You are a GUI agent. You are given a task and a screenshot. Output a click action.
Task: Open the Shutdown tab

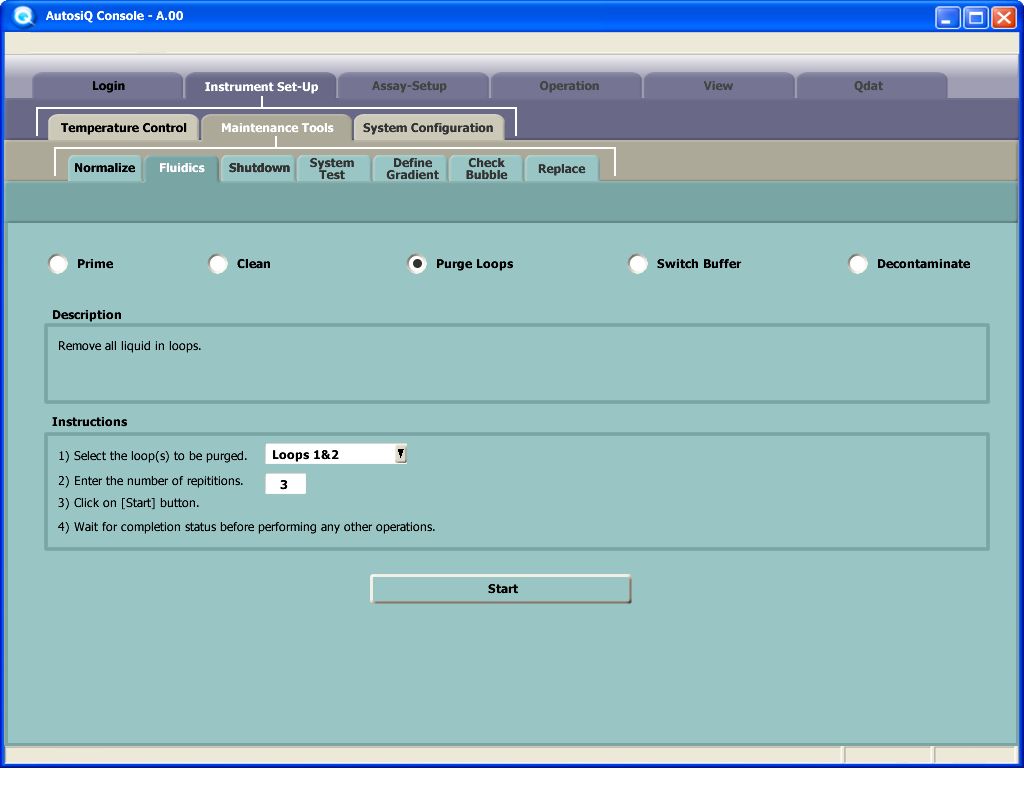coord(259,168)
